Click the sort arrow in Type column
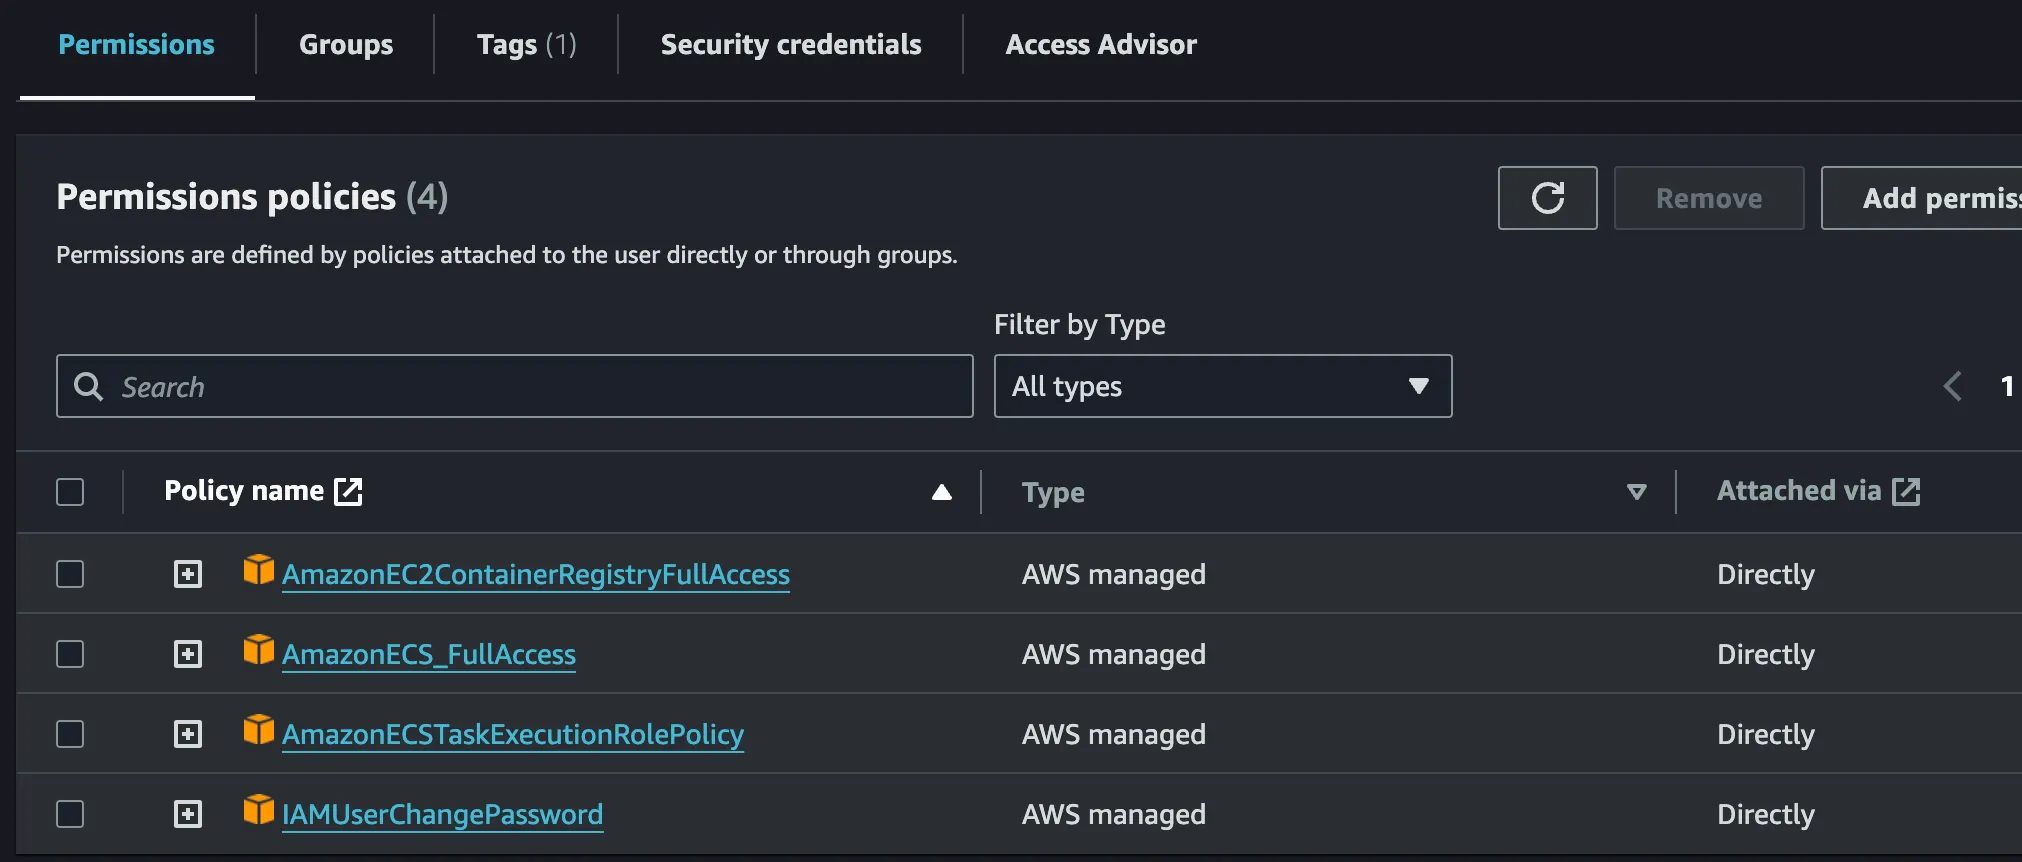The width and height of the screenshot is (2022, 862). [x=1636, y=492]
